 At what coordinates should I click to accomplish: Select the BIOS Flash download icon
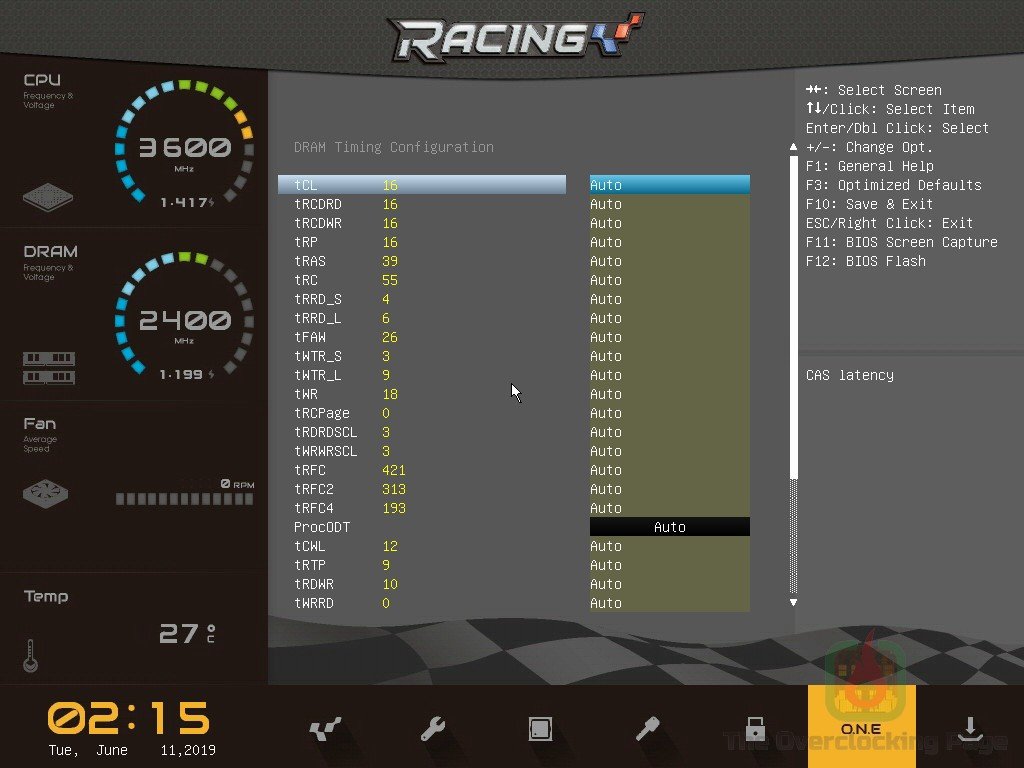(x=969, y=729)
